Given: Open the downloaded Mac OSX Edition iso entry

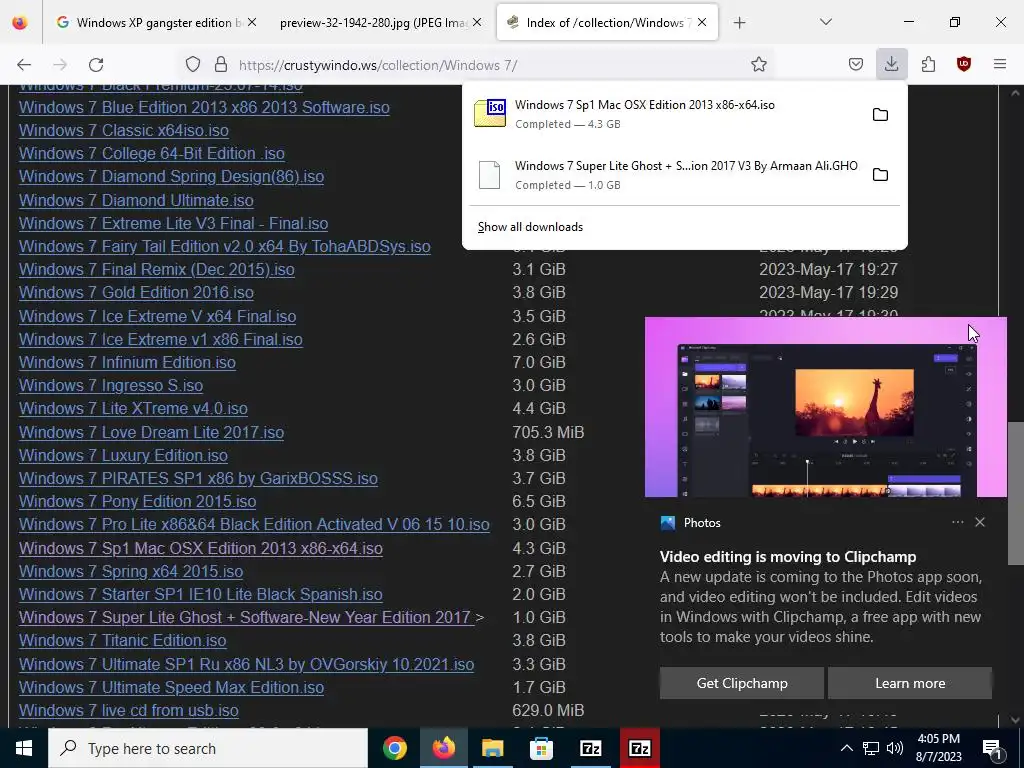Looking at the screenshot, I should pos(663,114).
